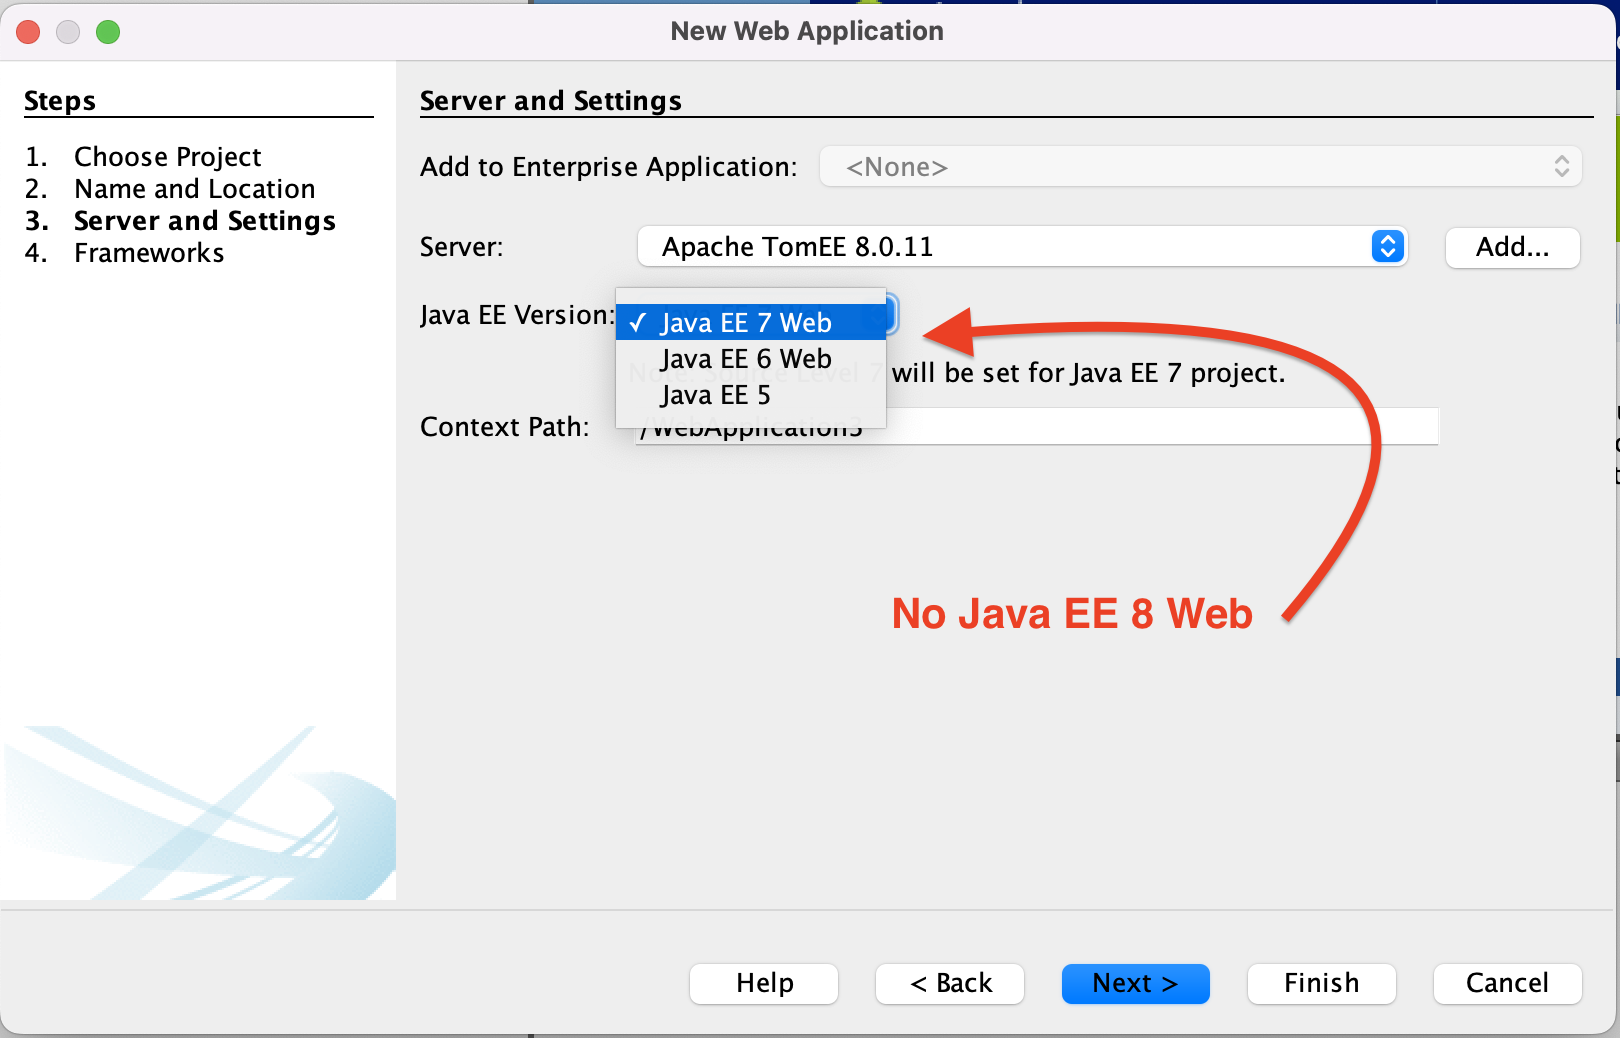Choose "Java EE 6 Web" option
Screen dimensions: 1620x1038
[746, 358]
